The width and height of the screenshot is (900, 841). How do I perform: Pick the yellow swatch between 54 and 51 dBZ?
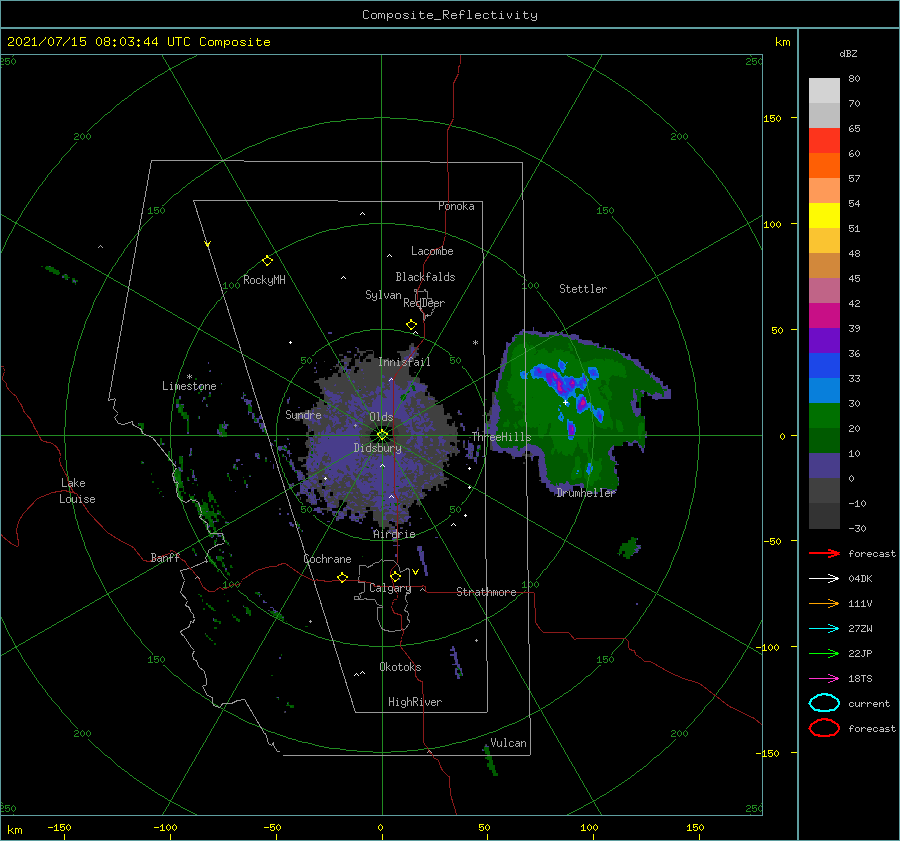point(824,216)
